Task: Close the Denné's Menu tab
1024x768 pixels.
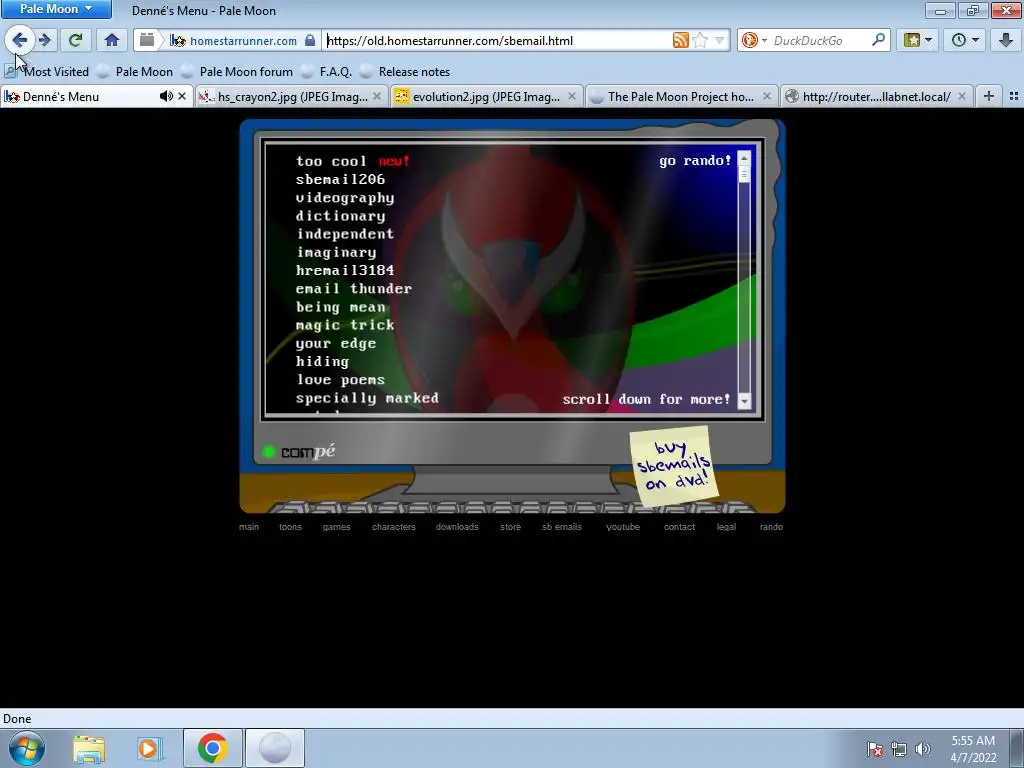Action: pos(182,97)
